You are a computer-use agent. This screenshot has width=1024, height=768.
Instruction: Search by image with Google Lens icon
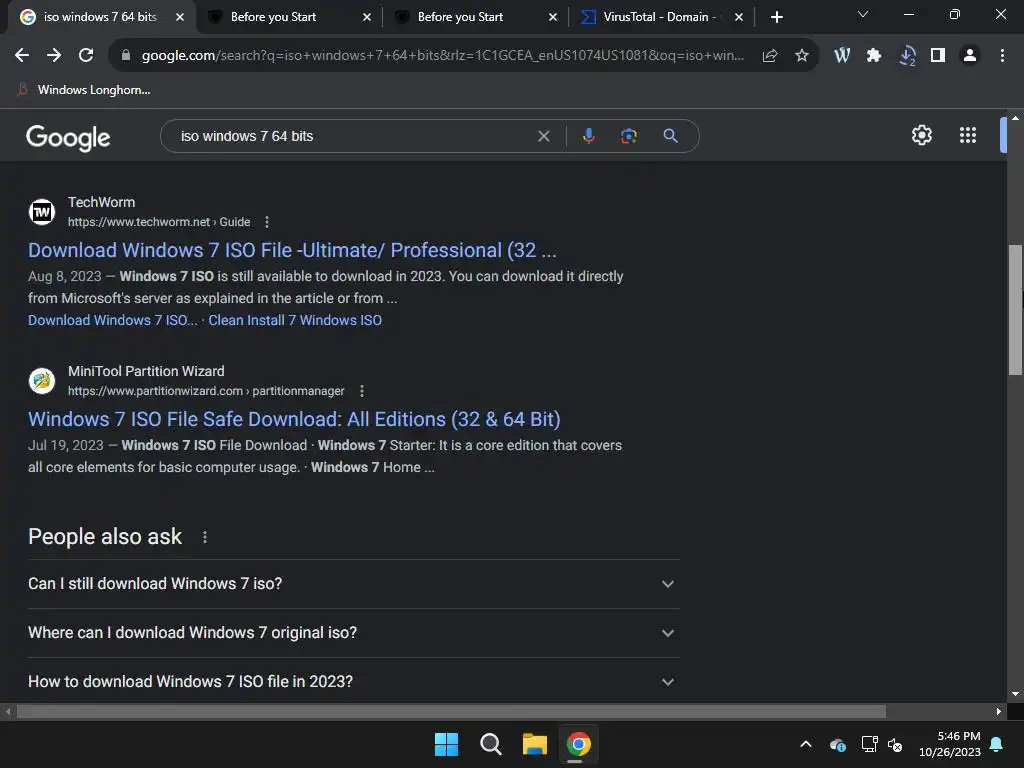click(x=628, y=136)
